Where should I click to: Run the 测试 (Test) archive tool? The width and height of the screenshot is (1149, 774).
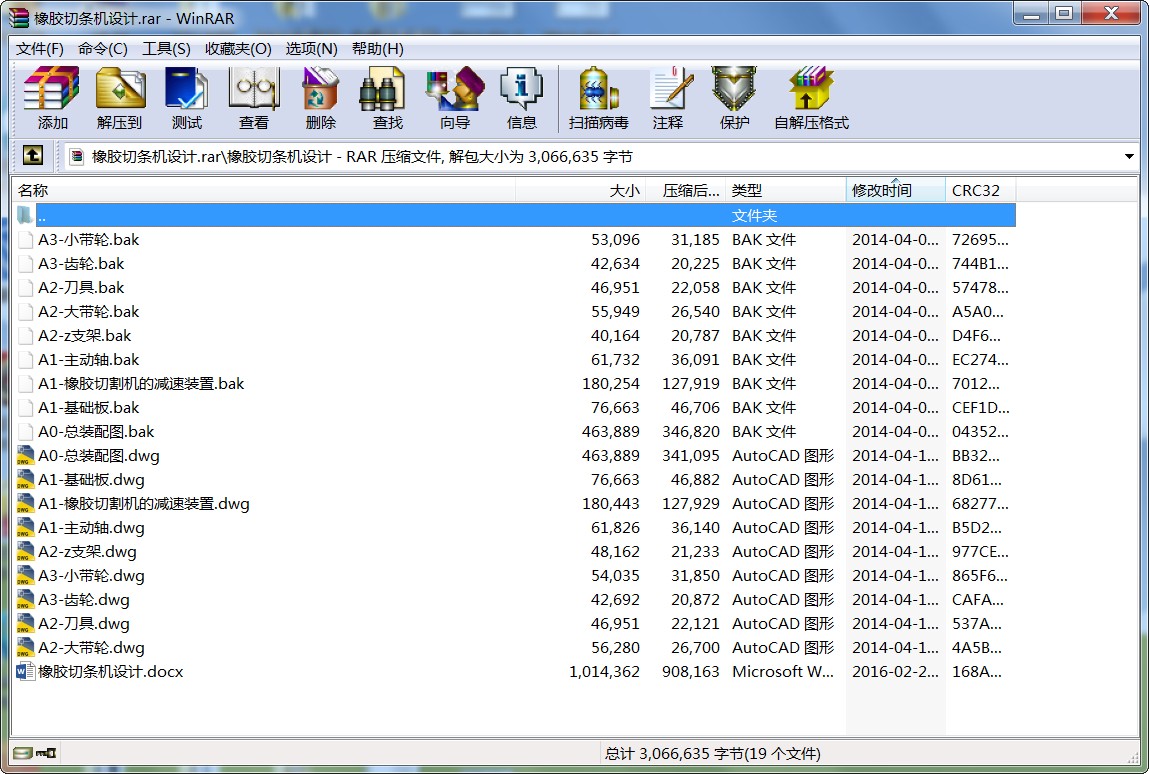coord(186,98)
